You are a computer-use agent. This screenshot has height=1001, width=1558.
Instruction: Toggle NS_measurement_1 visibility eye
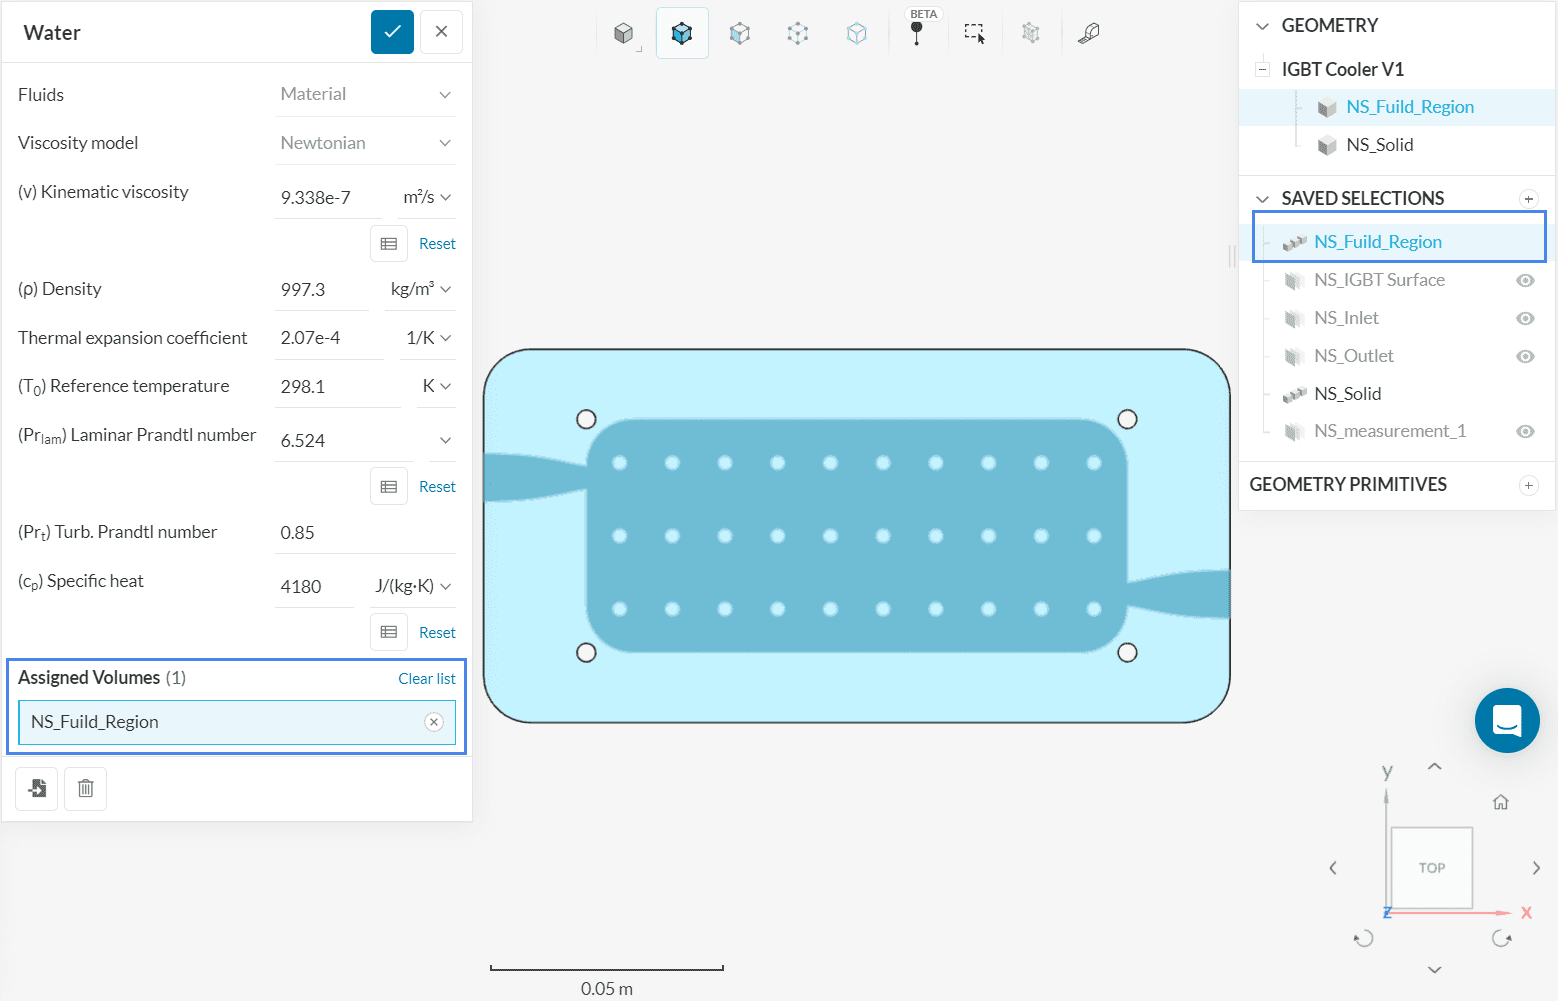click(1525, 431)
